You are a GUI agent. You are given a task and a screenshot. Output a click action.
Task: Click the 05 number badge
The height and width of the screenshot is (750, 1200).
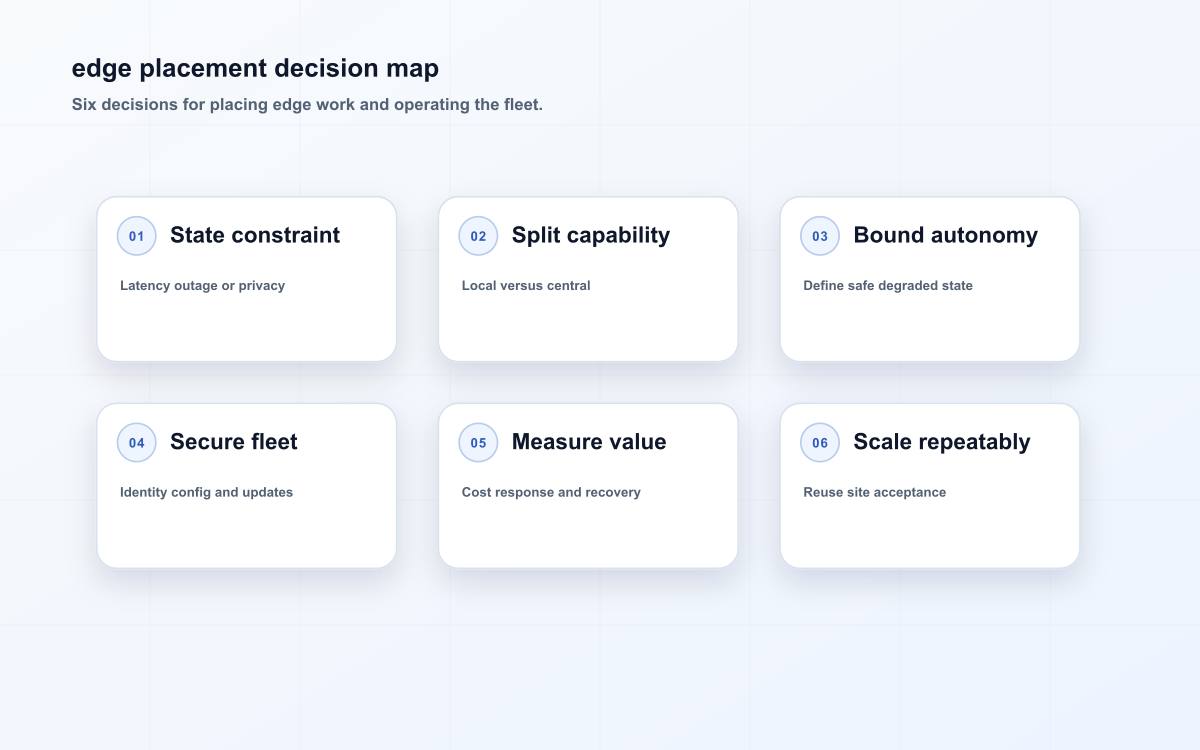coord(478,443)
